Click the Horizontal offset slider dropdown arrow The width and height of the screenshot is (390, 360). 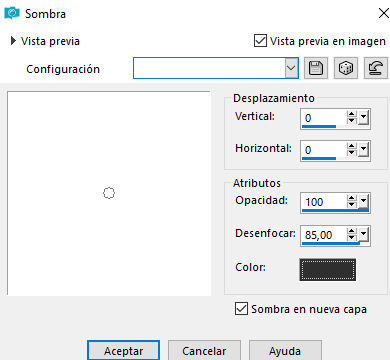[364, 149]
